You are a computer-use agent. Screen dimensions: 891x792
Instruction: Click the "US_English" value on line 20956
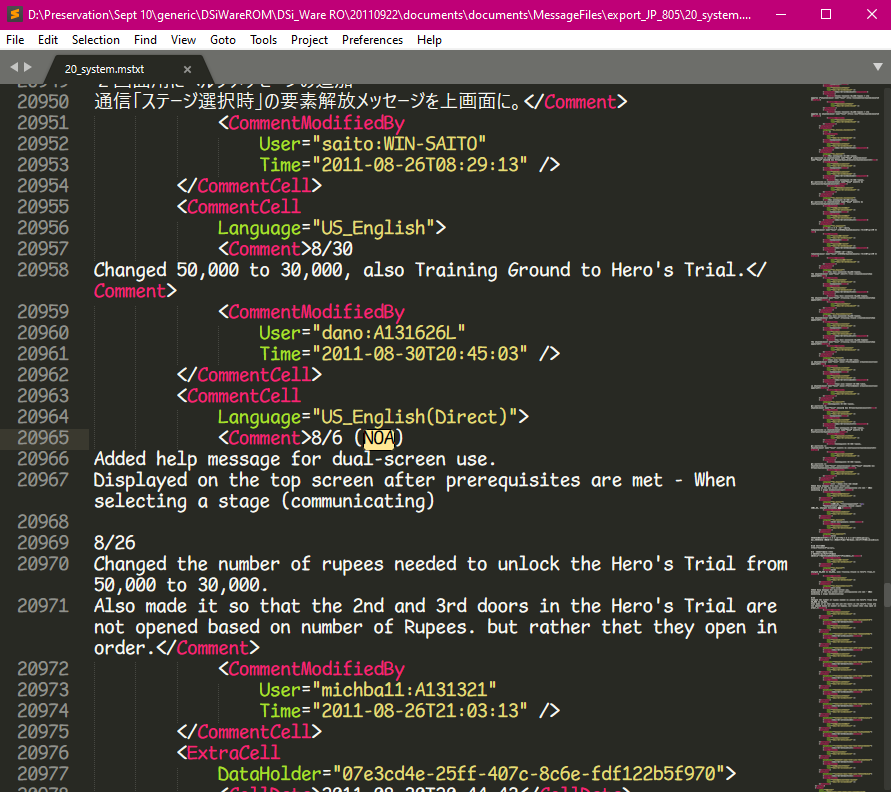click(373, 228)
